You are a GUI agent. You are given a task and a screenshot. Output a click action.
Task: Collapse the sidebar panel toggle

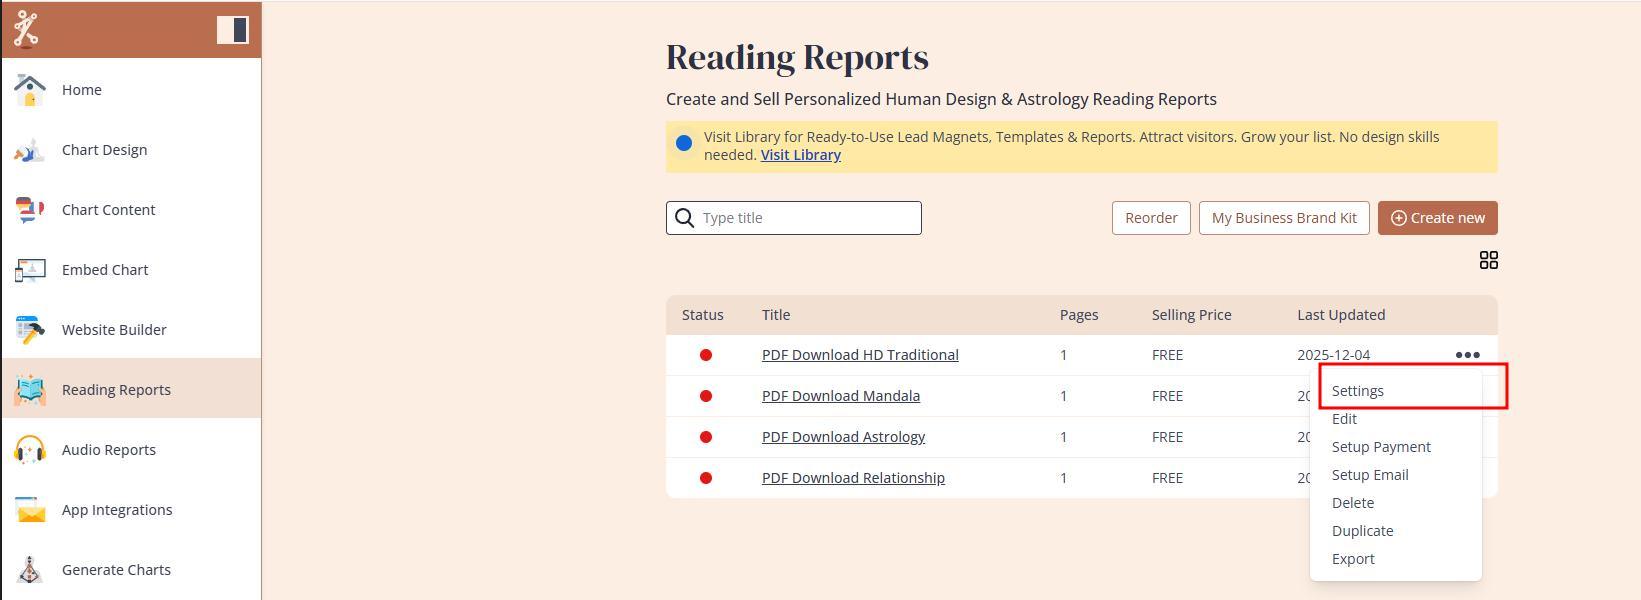coord(232,30)
